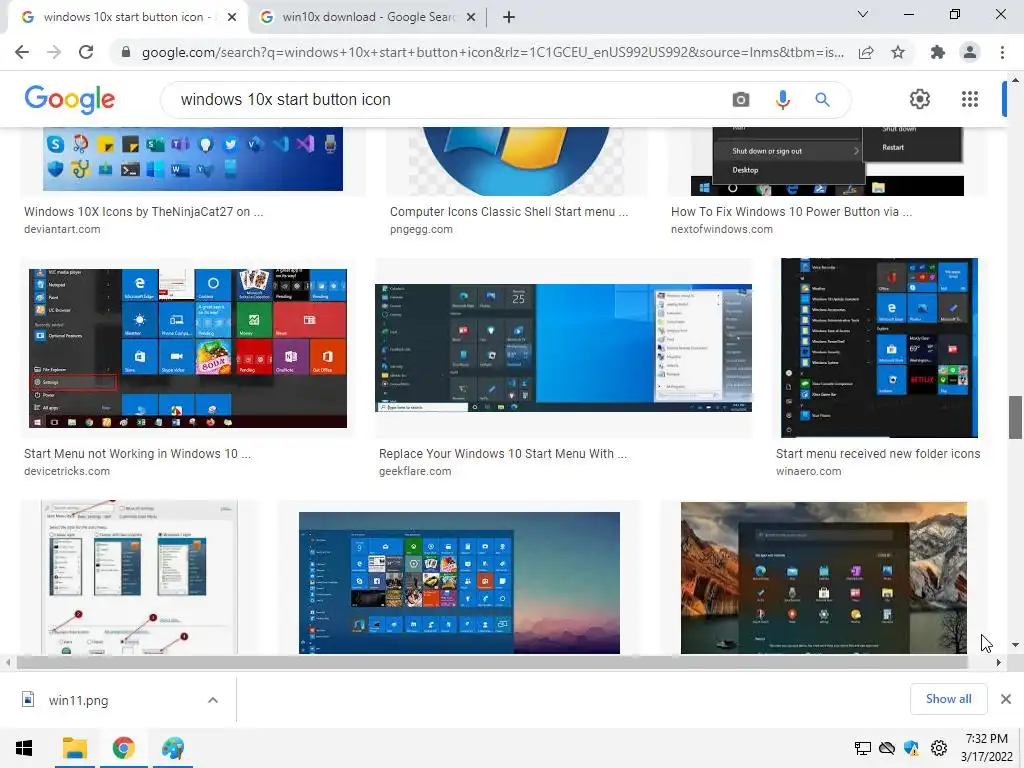
Task: Open Windows Security tray icon
Action: click(911, 748)
